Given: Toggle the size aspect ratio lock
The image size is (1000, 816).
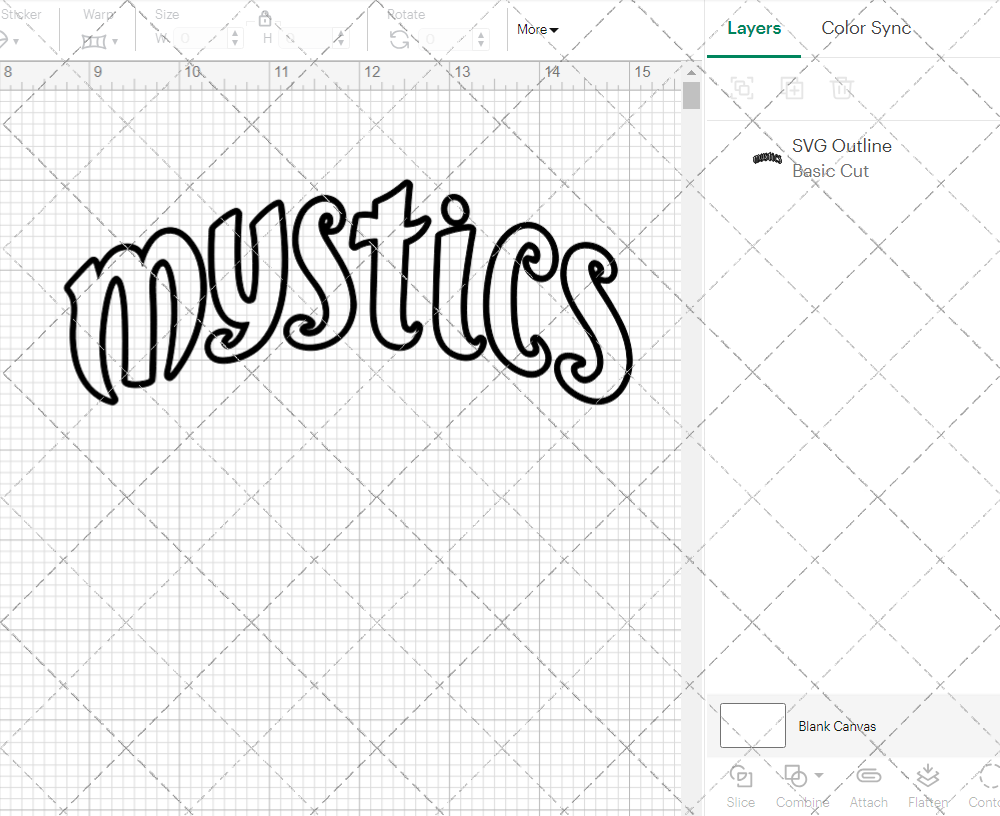Looking at the screenshot, I should tap(265, 18).
